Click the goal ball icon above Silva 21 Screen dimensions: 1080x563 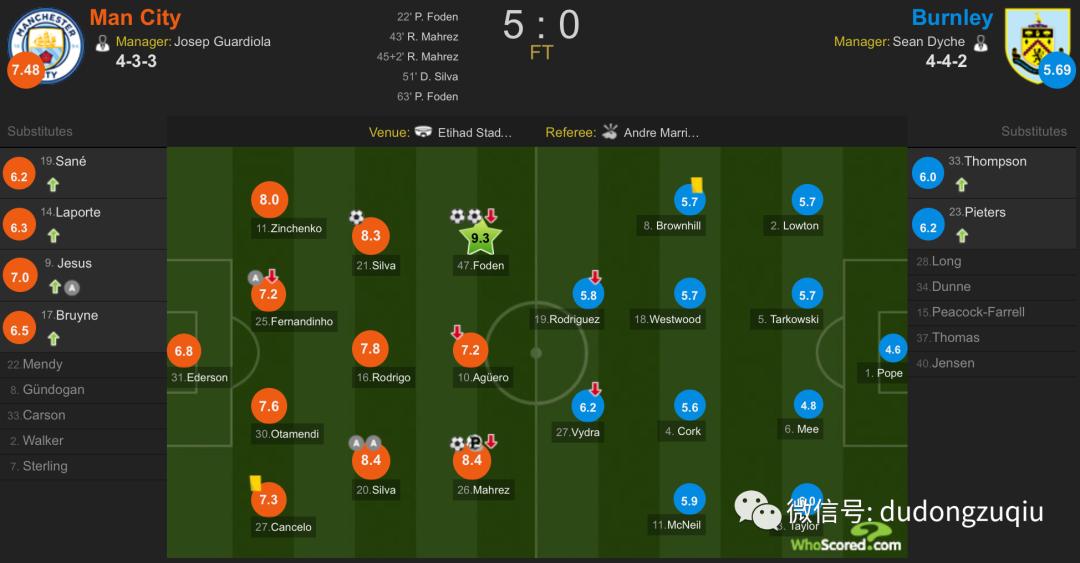point(356,216)
